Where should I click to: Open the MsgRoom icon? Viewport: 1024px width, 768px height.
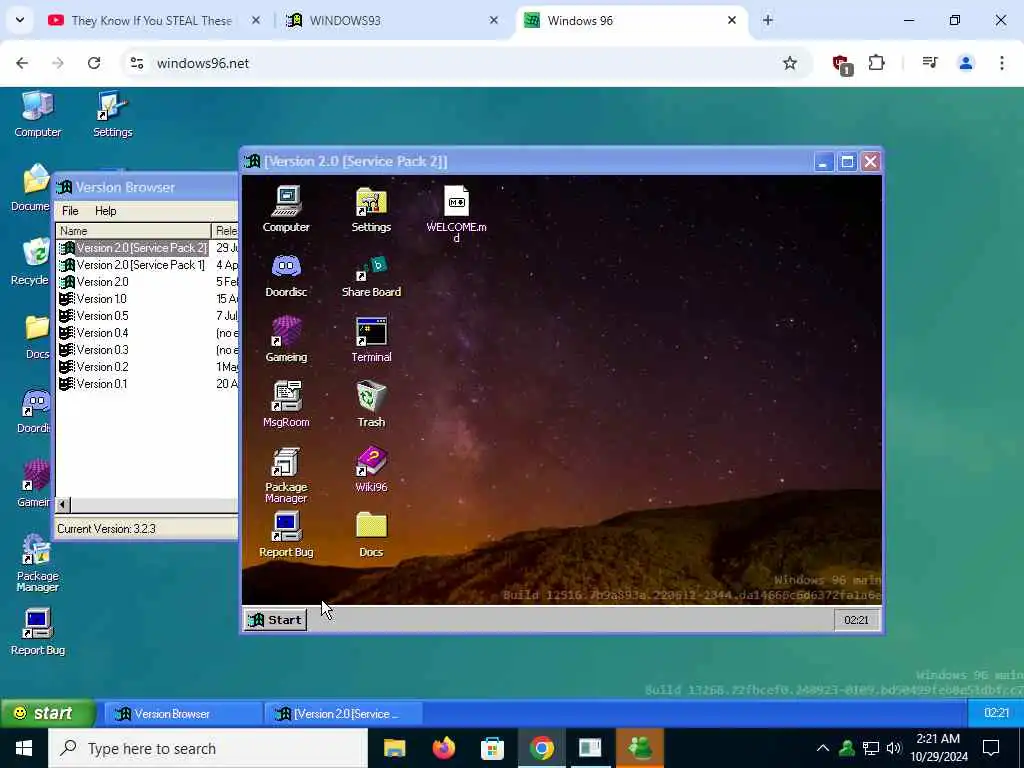click(x=286, y=404)
